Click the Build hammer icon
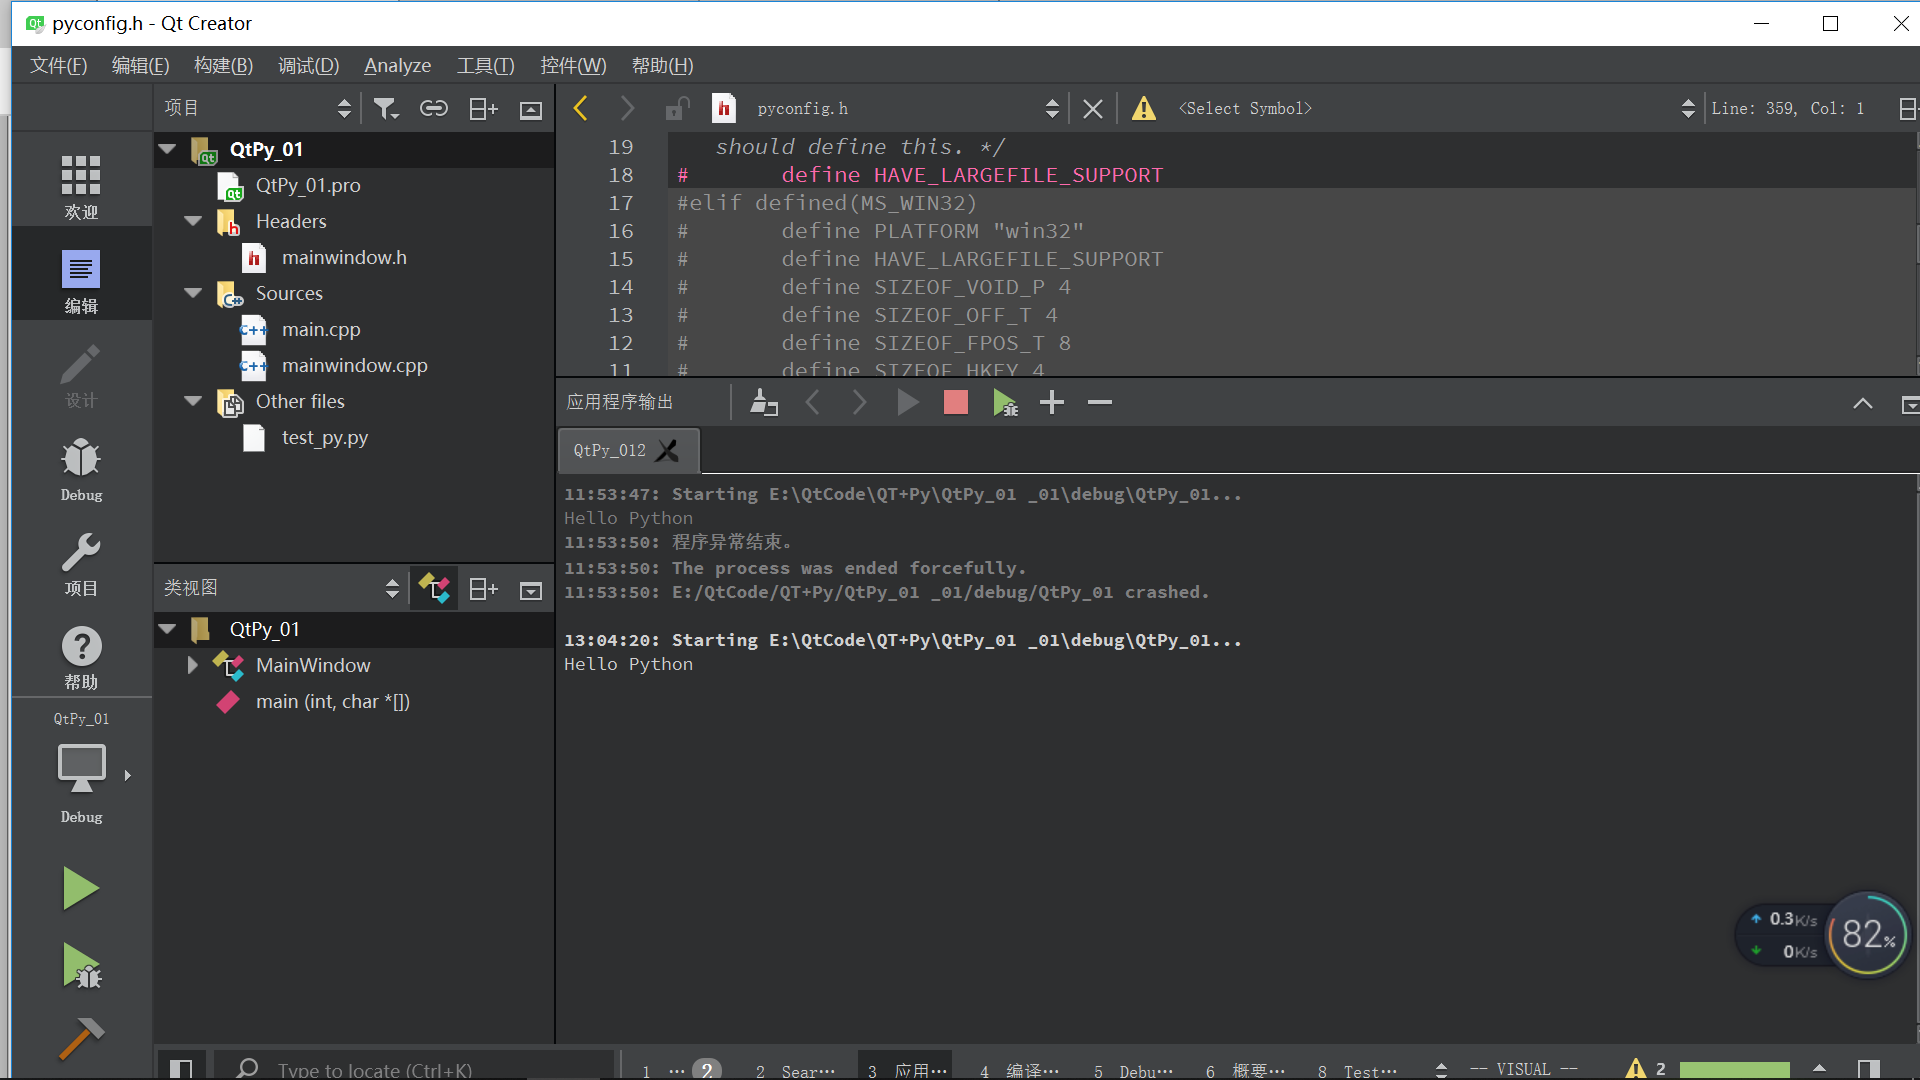The image size is (1920, 1080). (x=81, y=1038)
